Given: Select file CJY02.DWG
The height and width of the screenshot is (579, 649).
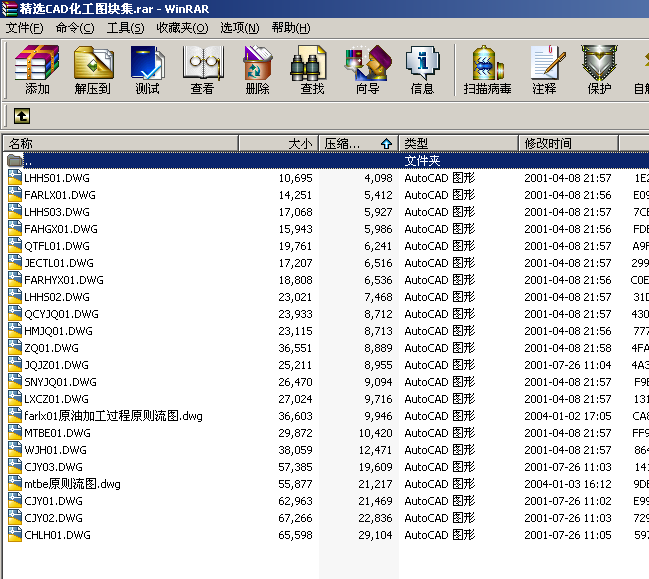Looking at the screenshot, I should (x=53, y=518).
